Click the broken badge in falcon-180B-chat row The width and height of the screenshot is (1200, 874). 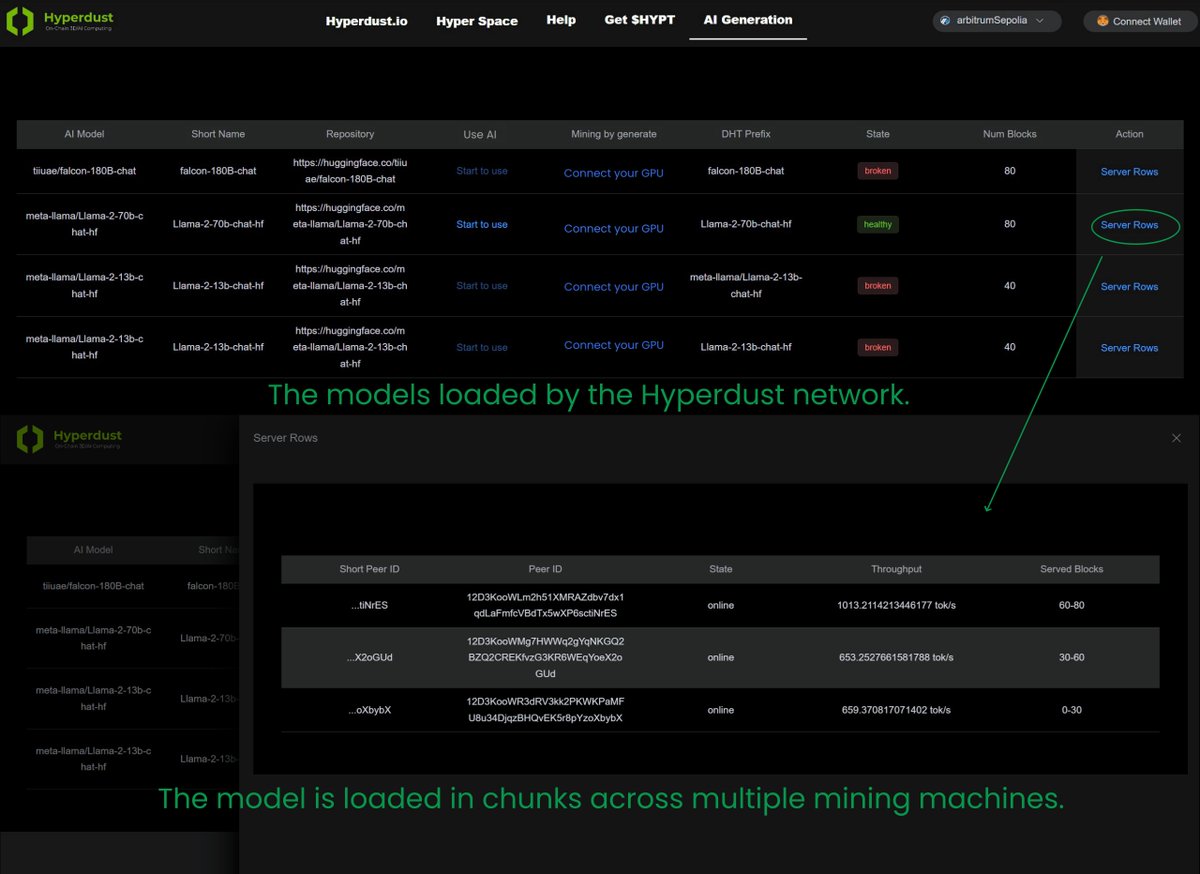point(878,171)
